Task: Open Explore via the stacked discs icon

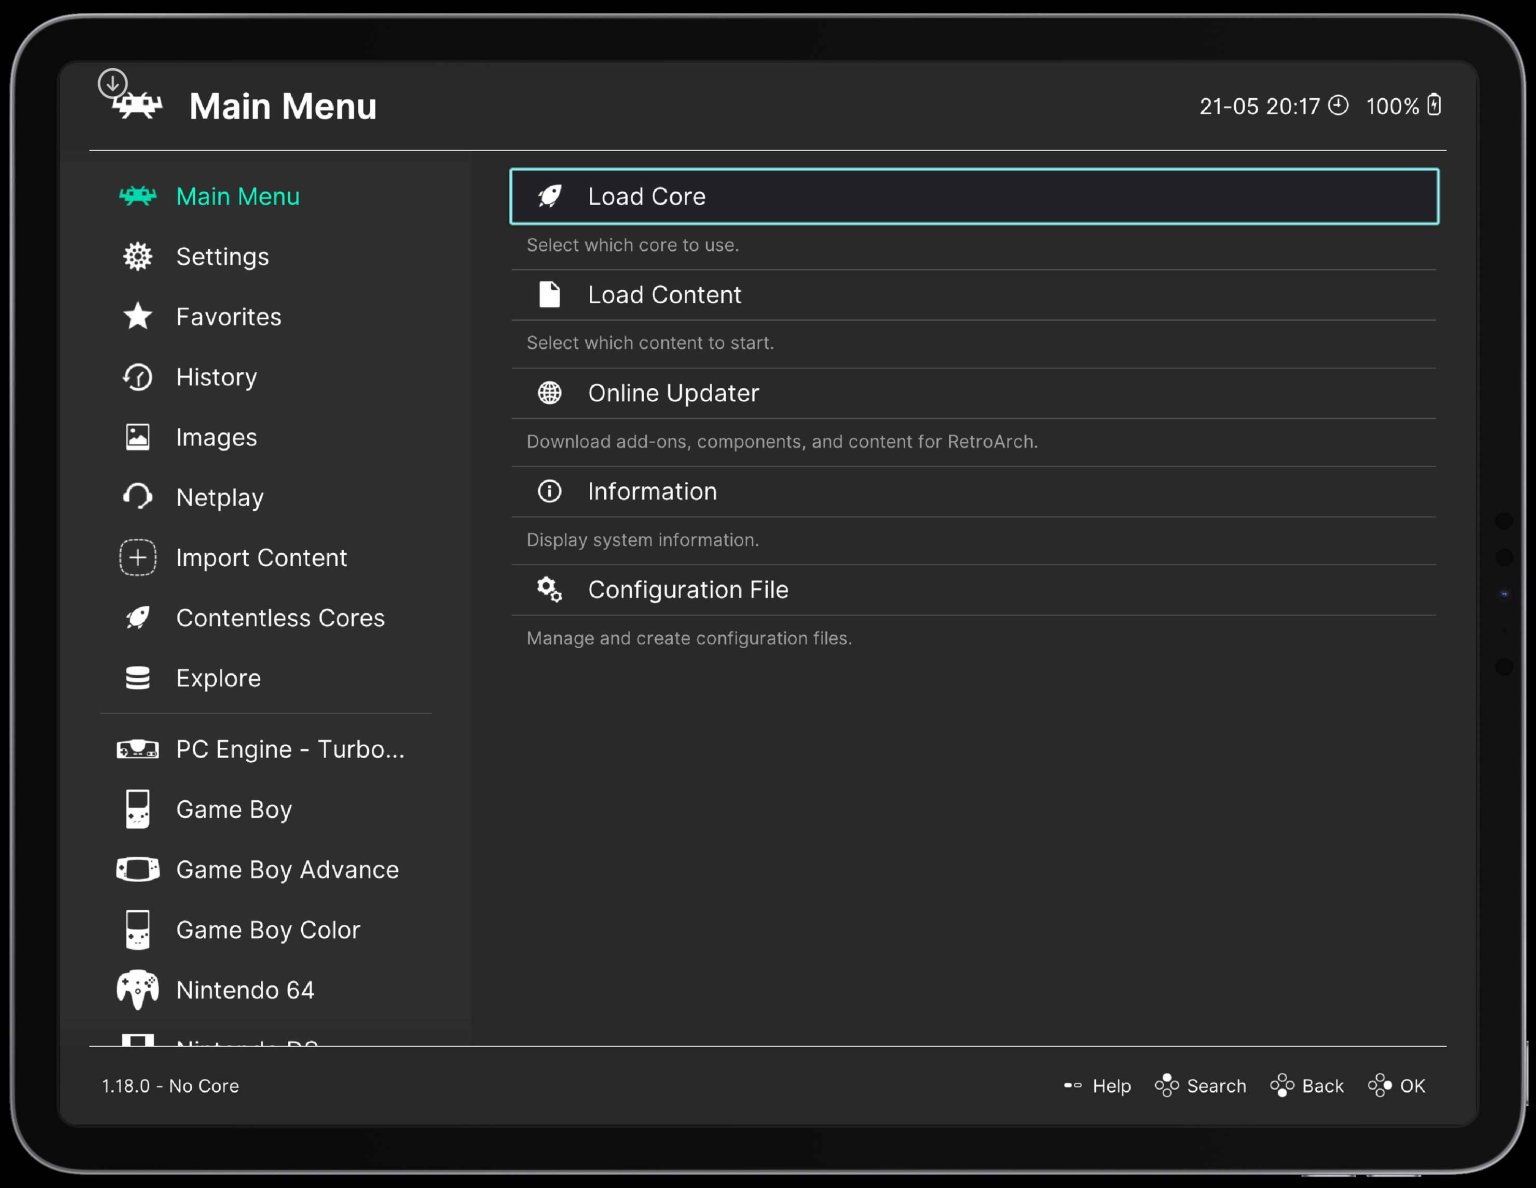Action: pos(137,677)
